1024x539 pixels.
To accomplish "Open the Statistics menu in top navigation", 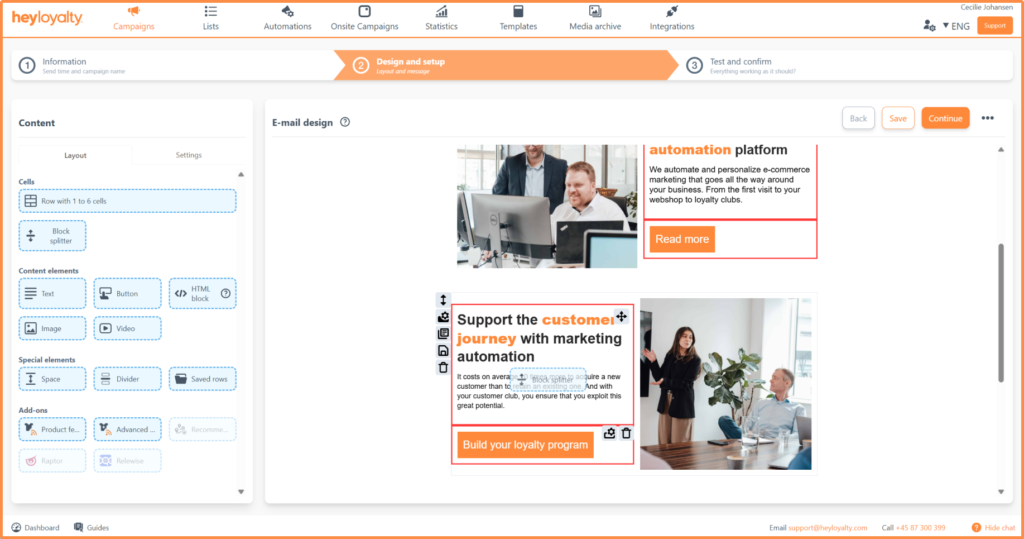I will tap(441, 18).
